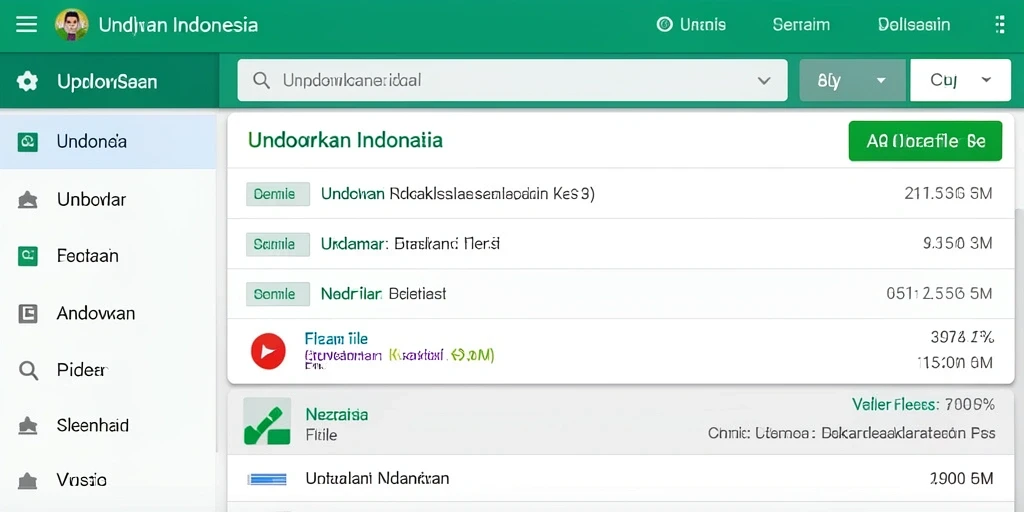Open the Cuj dropdown
1024x512 pixels.
(x=960, y=80)
